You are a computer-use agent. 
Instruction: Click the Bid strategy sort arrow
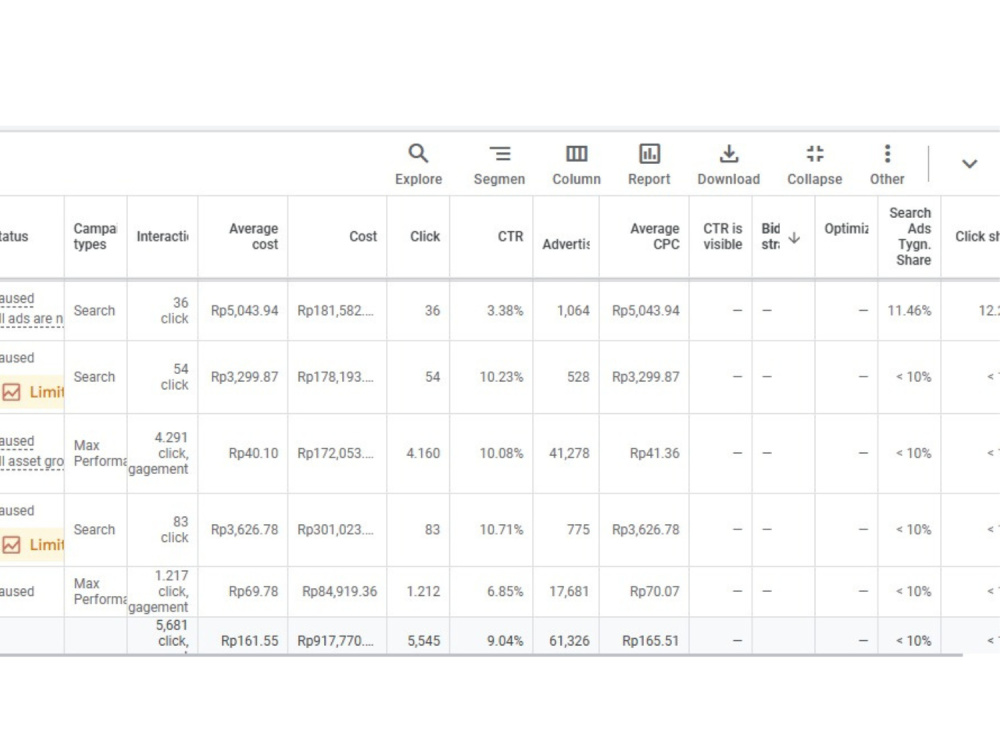794,238
